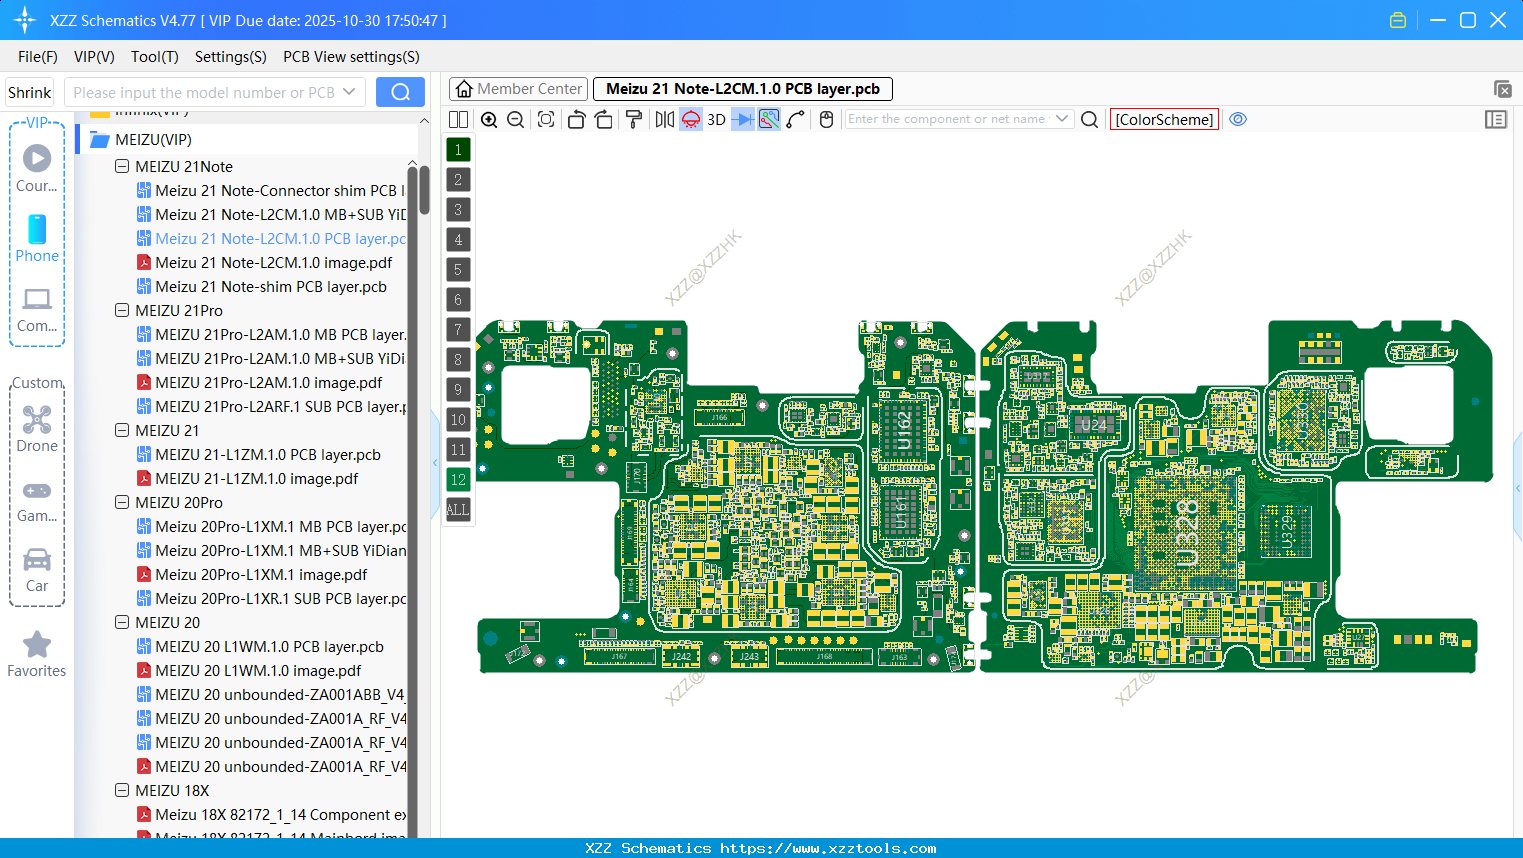Open the Tool menu
Image resolution: width=1523 pixels, height=858 pixels.
click(x=154, y=57)
